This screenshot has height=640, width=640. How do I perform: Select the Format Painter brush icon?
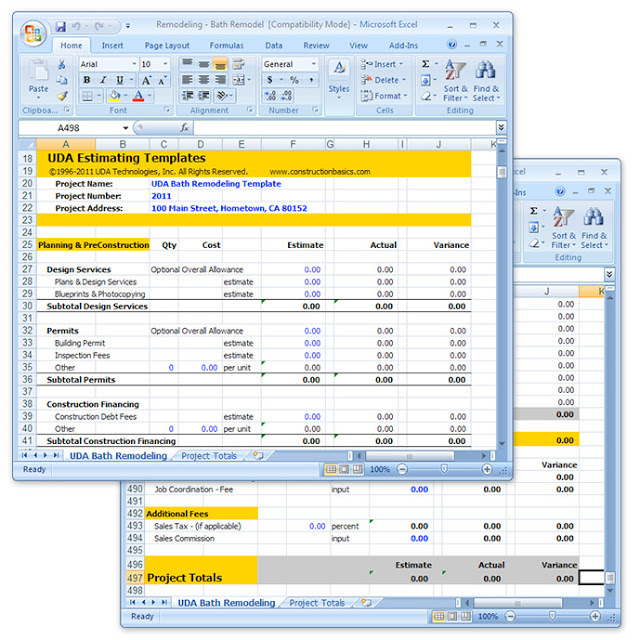tap(62, 96)
